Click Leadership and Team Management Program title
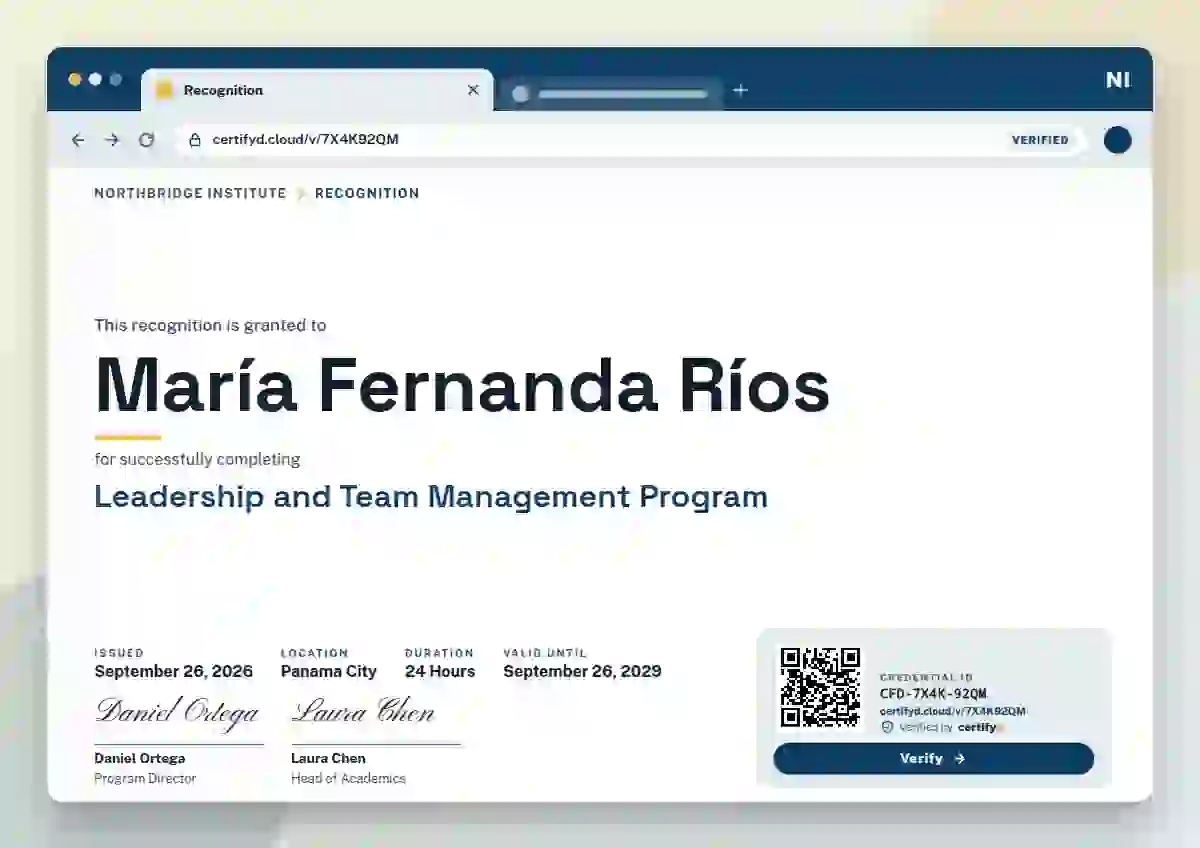1200x848 pixels. click(431, 497)
